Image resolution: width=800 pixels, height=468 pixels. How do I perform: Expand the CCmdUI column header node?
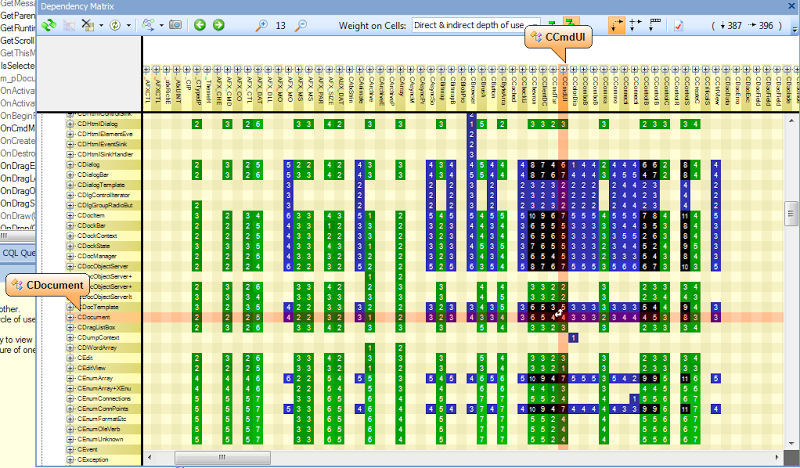[x=563, y=69]
